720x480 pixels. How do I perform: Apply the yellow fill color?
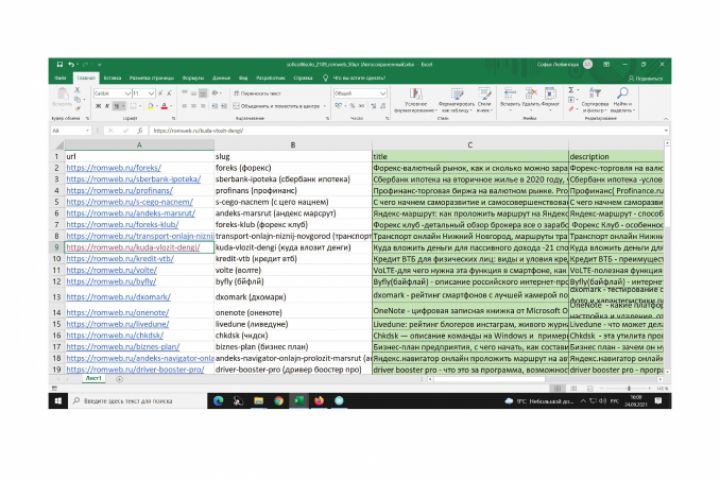click(x=150, y=106)
